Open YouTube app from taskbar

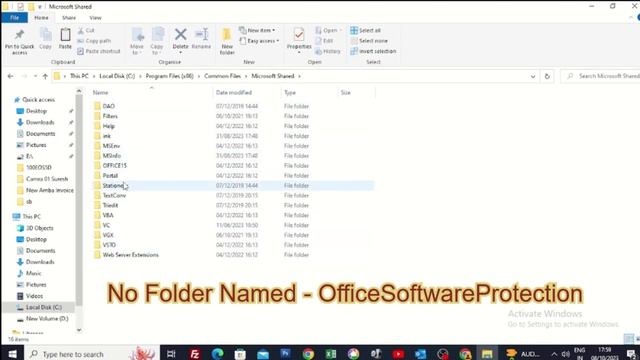[398, 353]
